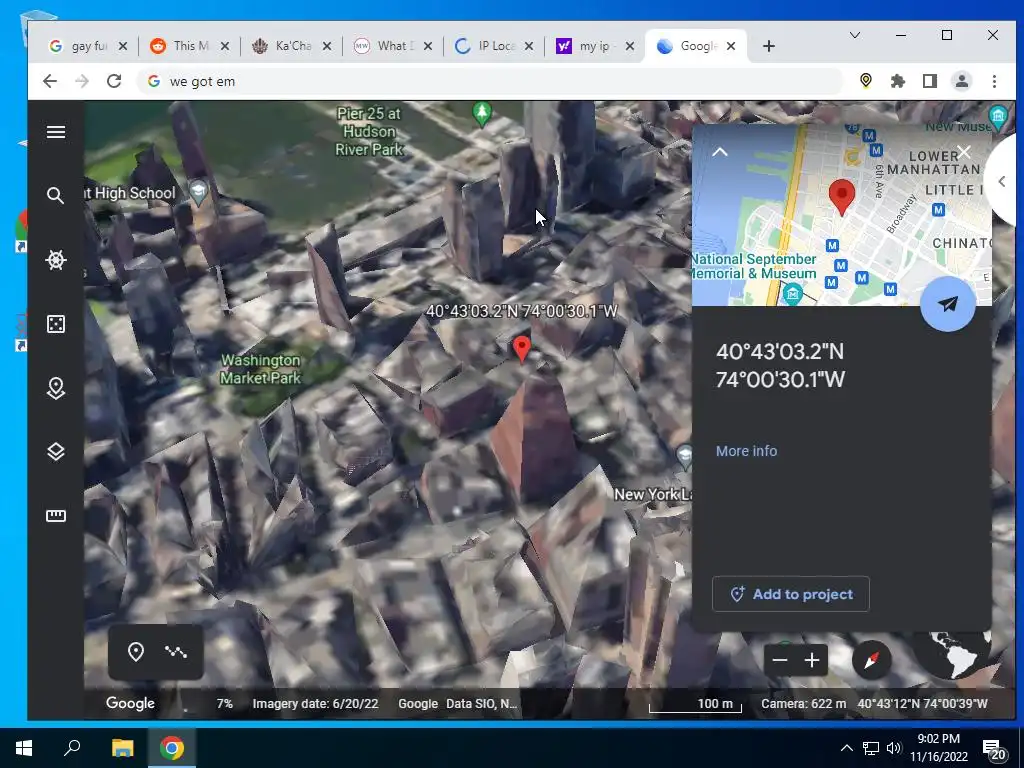Click the compass to reset north

point(871,660)
